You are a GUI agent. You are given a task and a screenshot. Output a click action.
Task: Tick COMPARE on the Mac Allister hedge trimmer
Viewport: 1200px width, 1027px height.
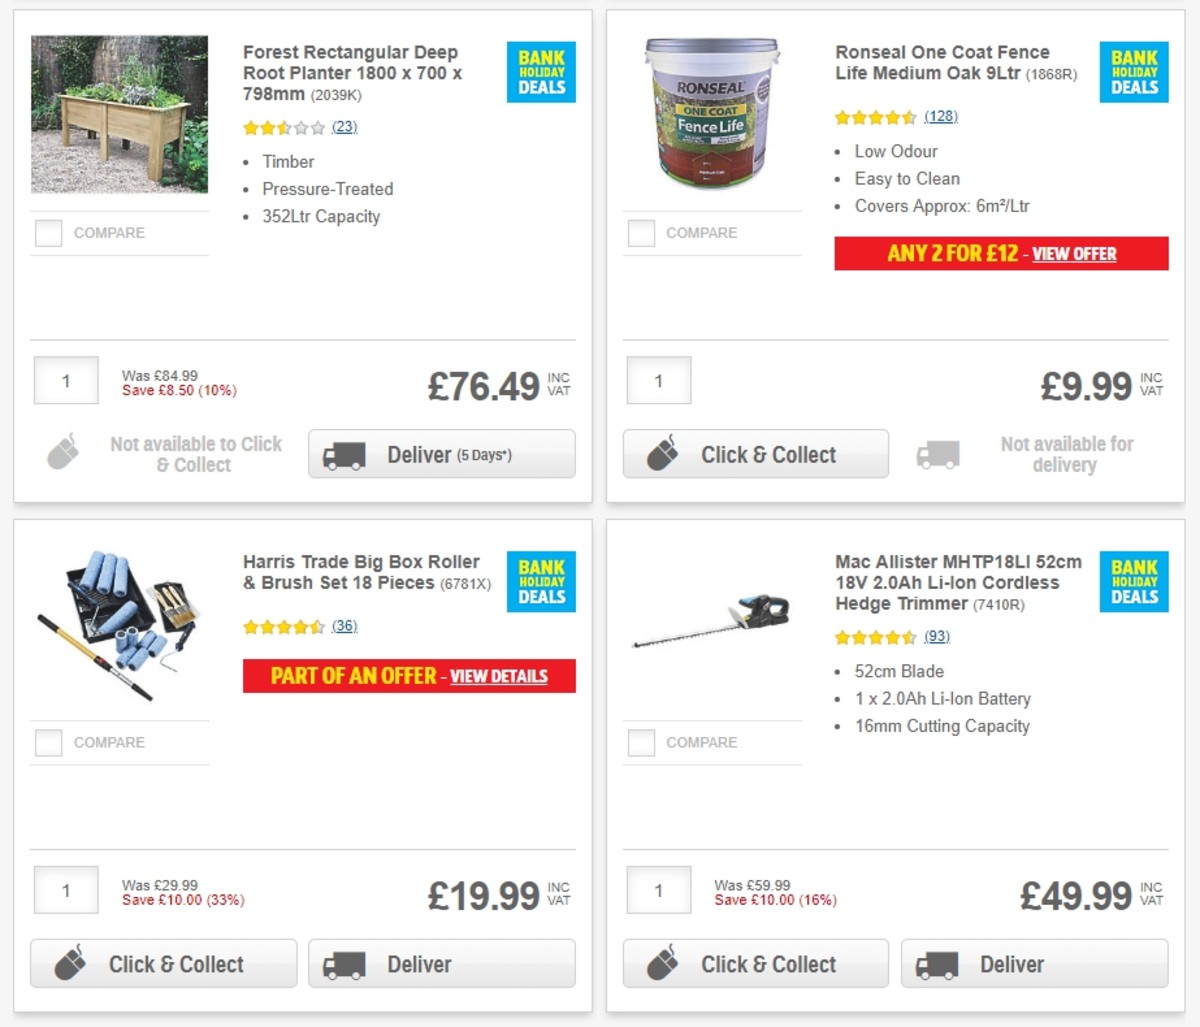click(x=640, y=742)
